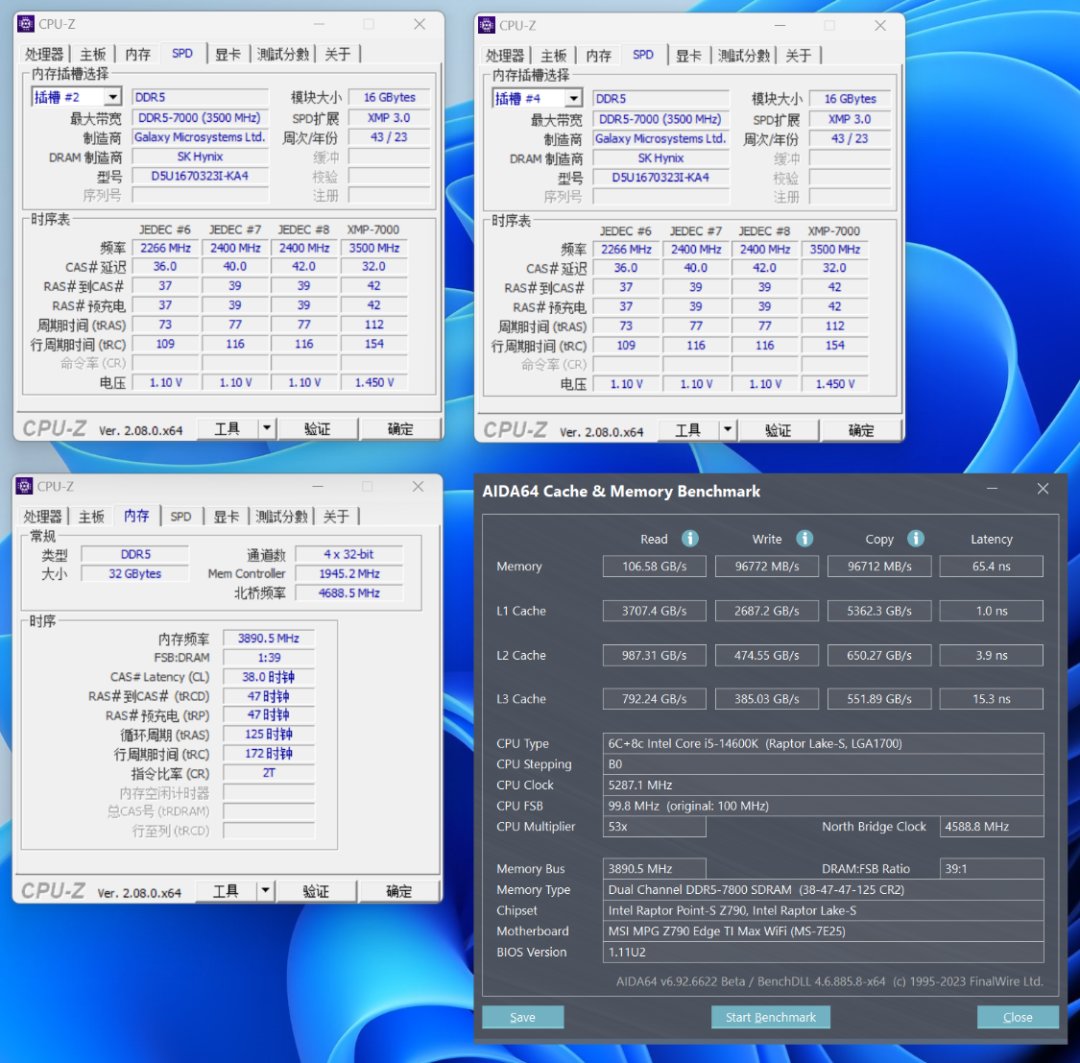Click the Copy info icon in AIDA64
This screenshot has height=1063, width=1080.
[x=915, y=539]
